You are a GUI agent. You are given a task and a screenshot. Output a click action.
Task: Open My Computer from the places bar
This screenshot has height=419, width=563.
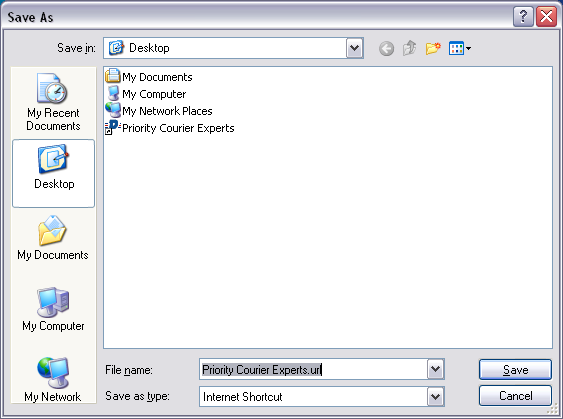(53, 309)
